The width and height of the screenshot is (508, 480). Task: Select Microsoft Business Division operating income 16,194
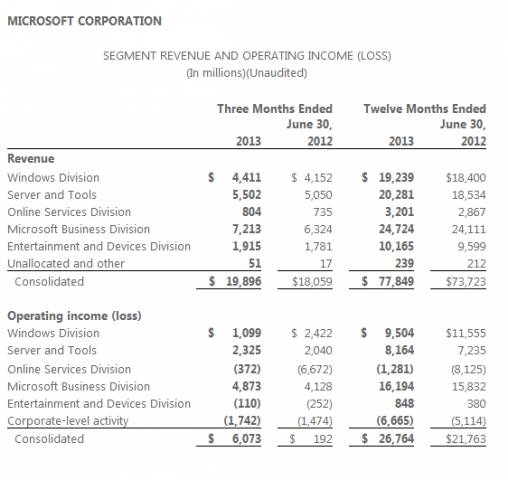click(x=396, y=386)
